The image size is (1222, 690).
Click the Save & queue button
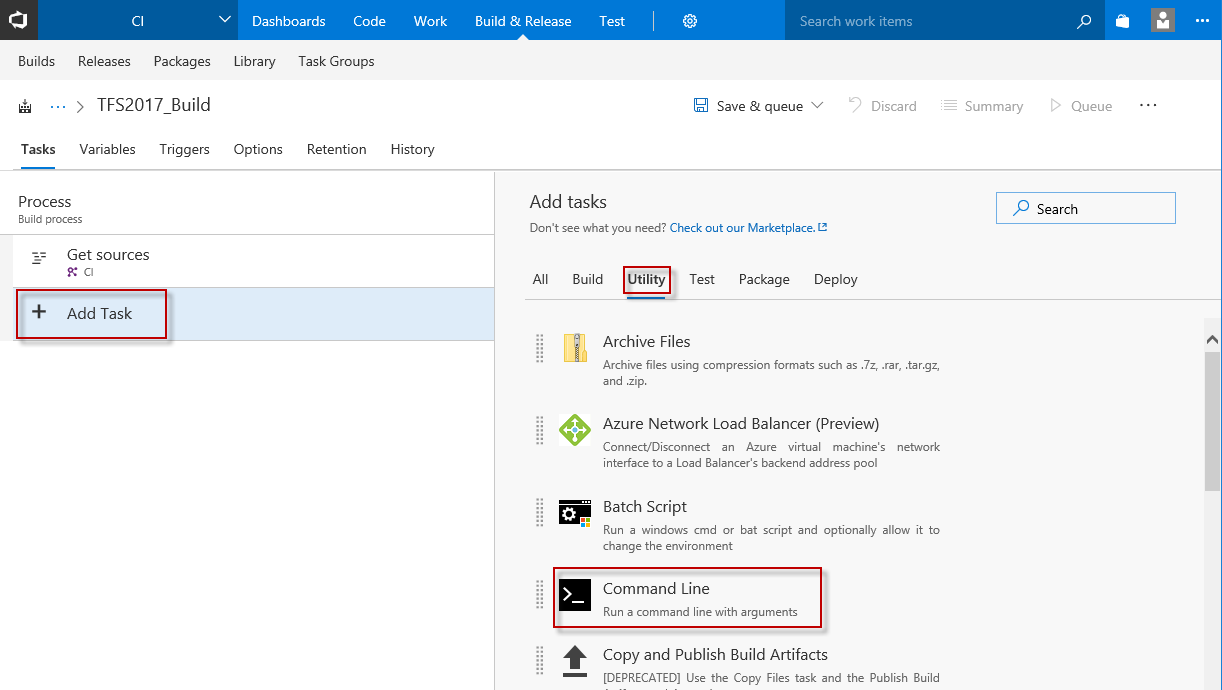click(749, 106)
